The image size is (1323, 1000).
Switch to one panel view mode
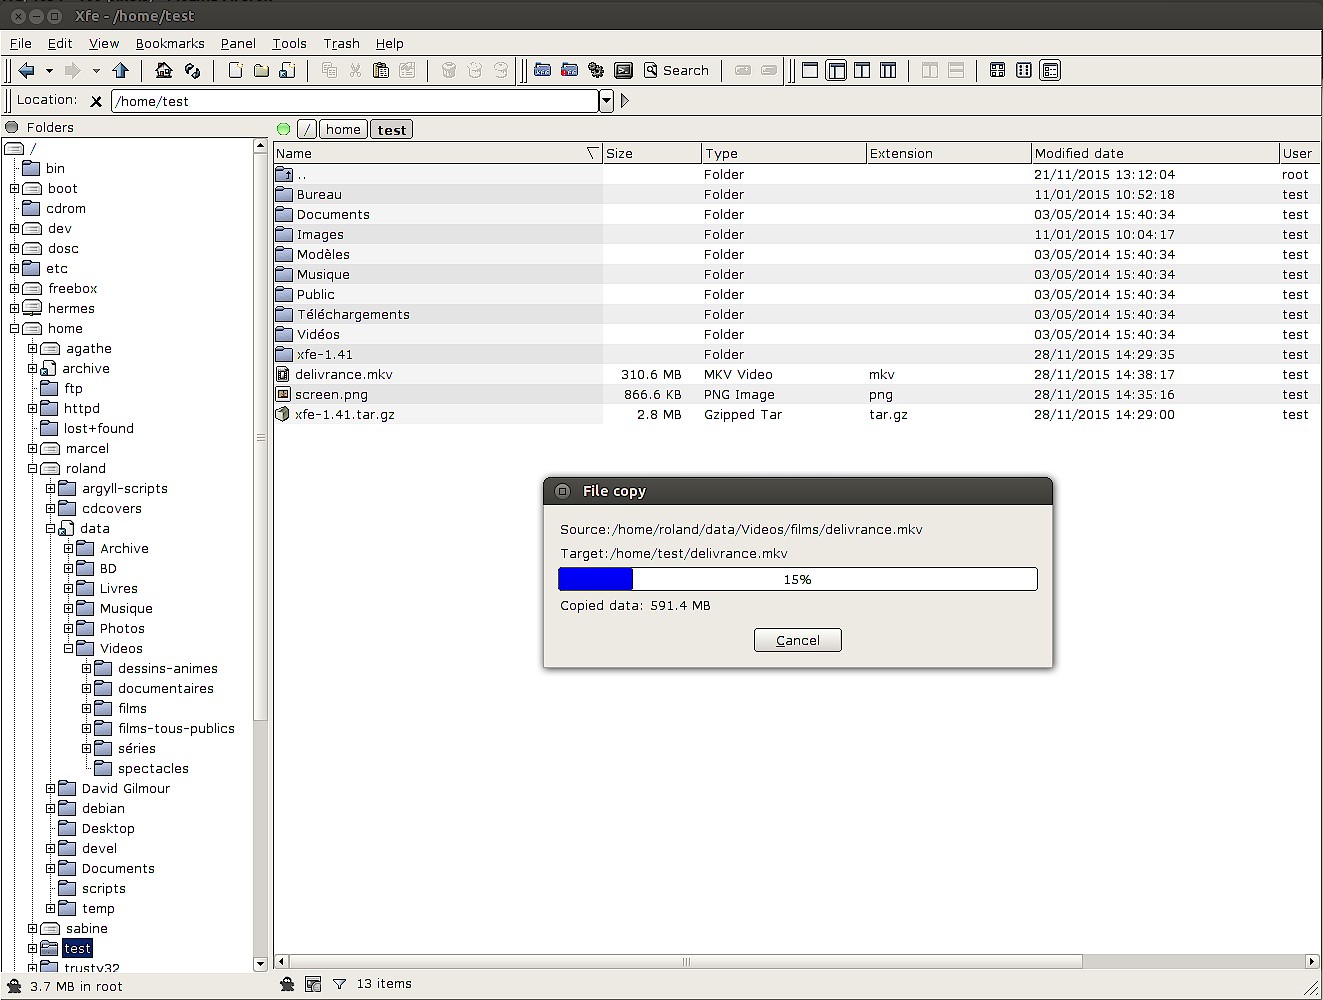click(810, 70)
